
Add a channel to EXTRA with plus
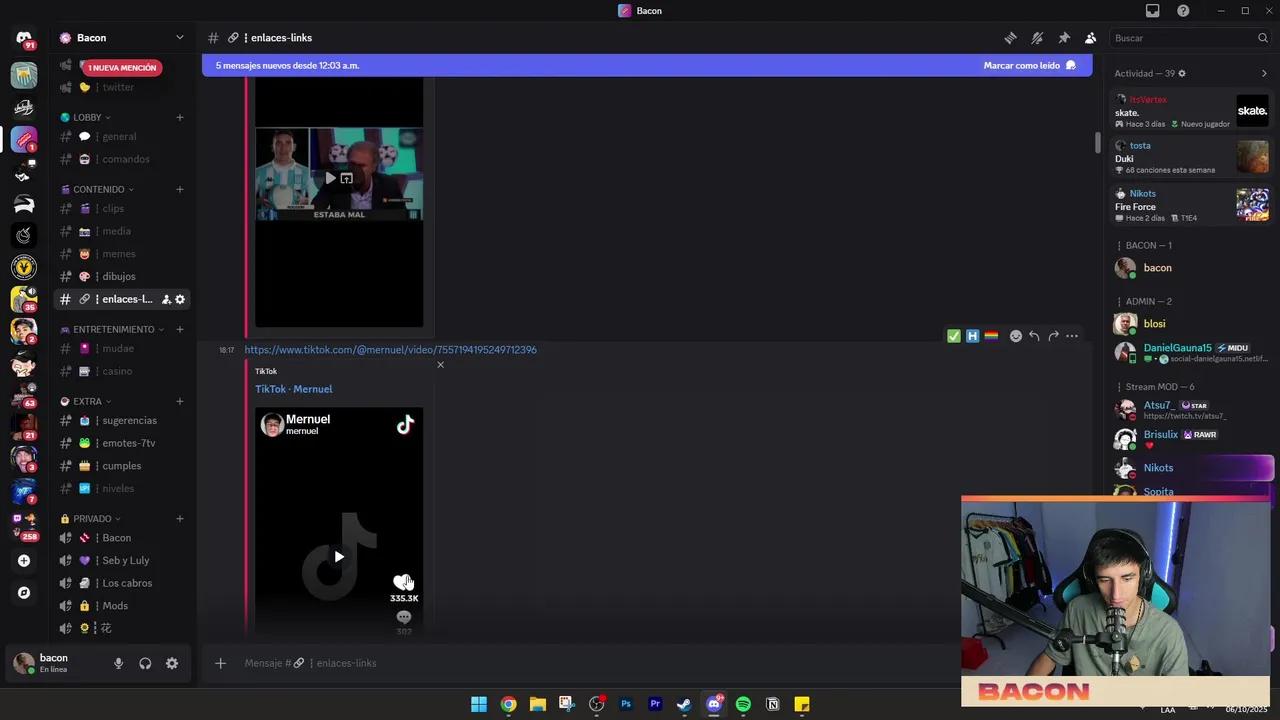click(180, 401)
